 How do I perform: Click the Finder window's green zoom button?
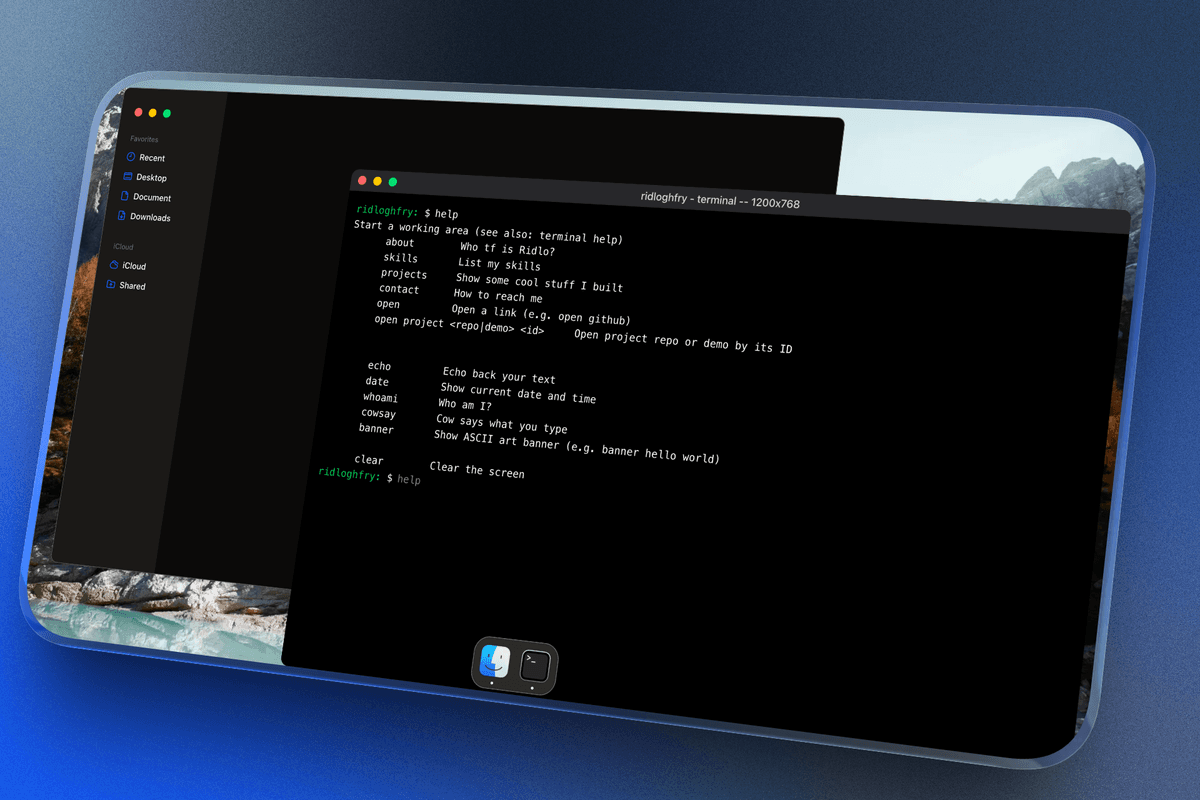click(x=167, y=114)
